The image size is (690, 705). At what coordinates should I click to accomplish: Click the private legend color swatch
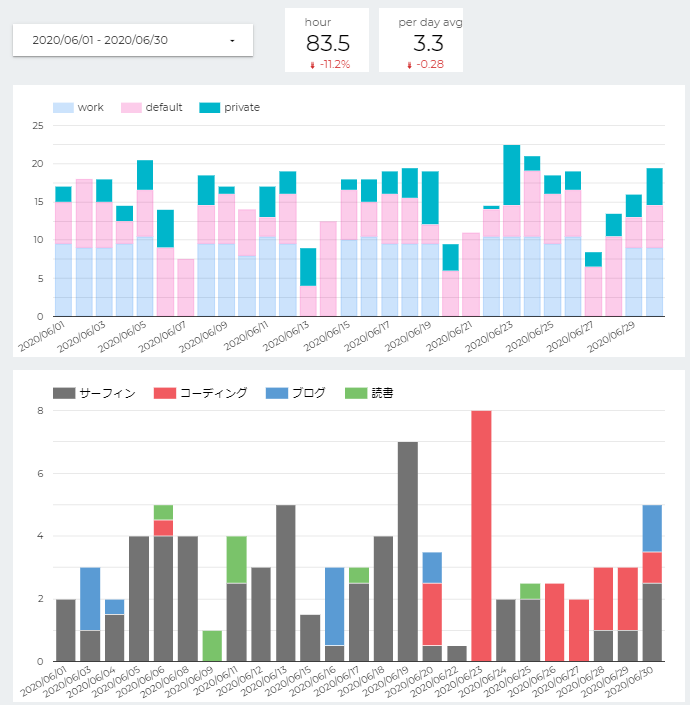pyautogui.click(x=209, y=107)
